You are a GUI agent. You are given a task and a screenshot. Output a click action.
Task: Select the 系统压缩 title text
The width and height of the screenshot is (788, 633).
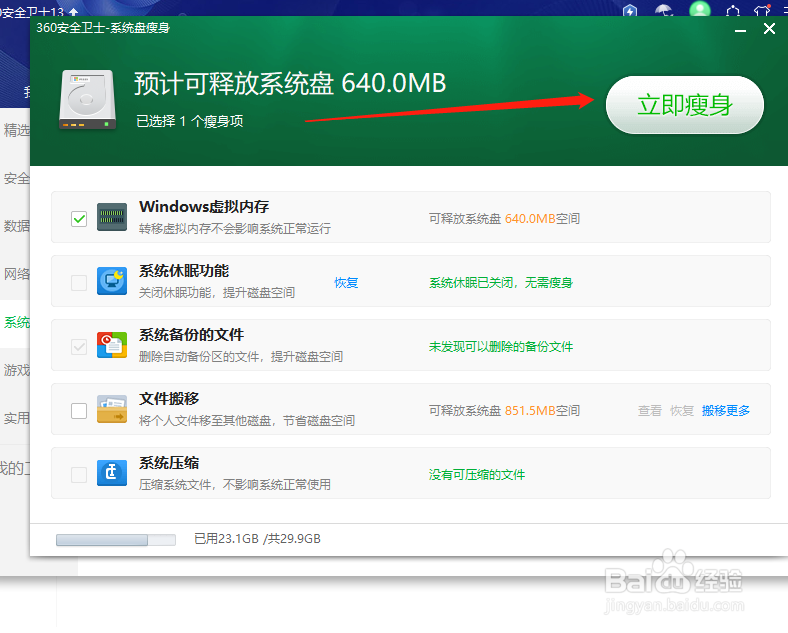click(169, 463)
